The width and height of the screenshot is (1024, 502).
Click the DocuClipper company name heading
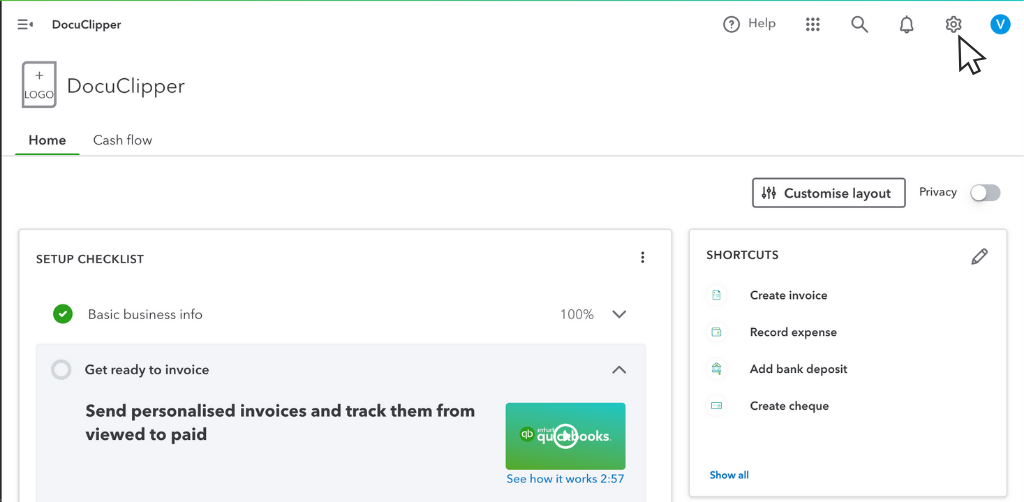click(125, 86)
